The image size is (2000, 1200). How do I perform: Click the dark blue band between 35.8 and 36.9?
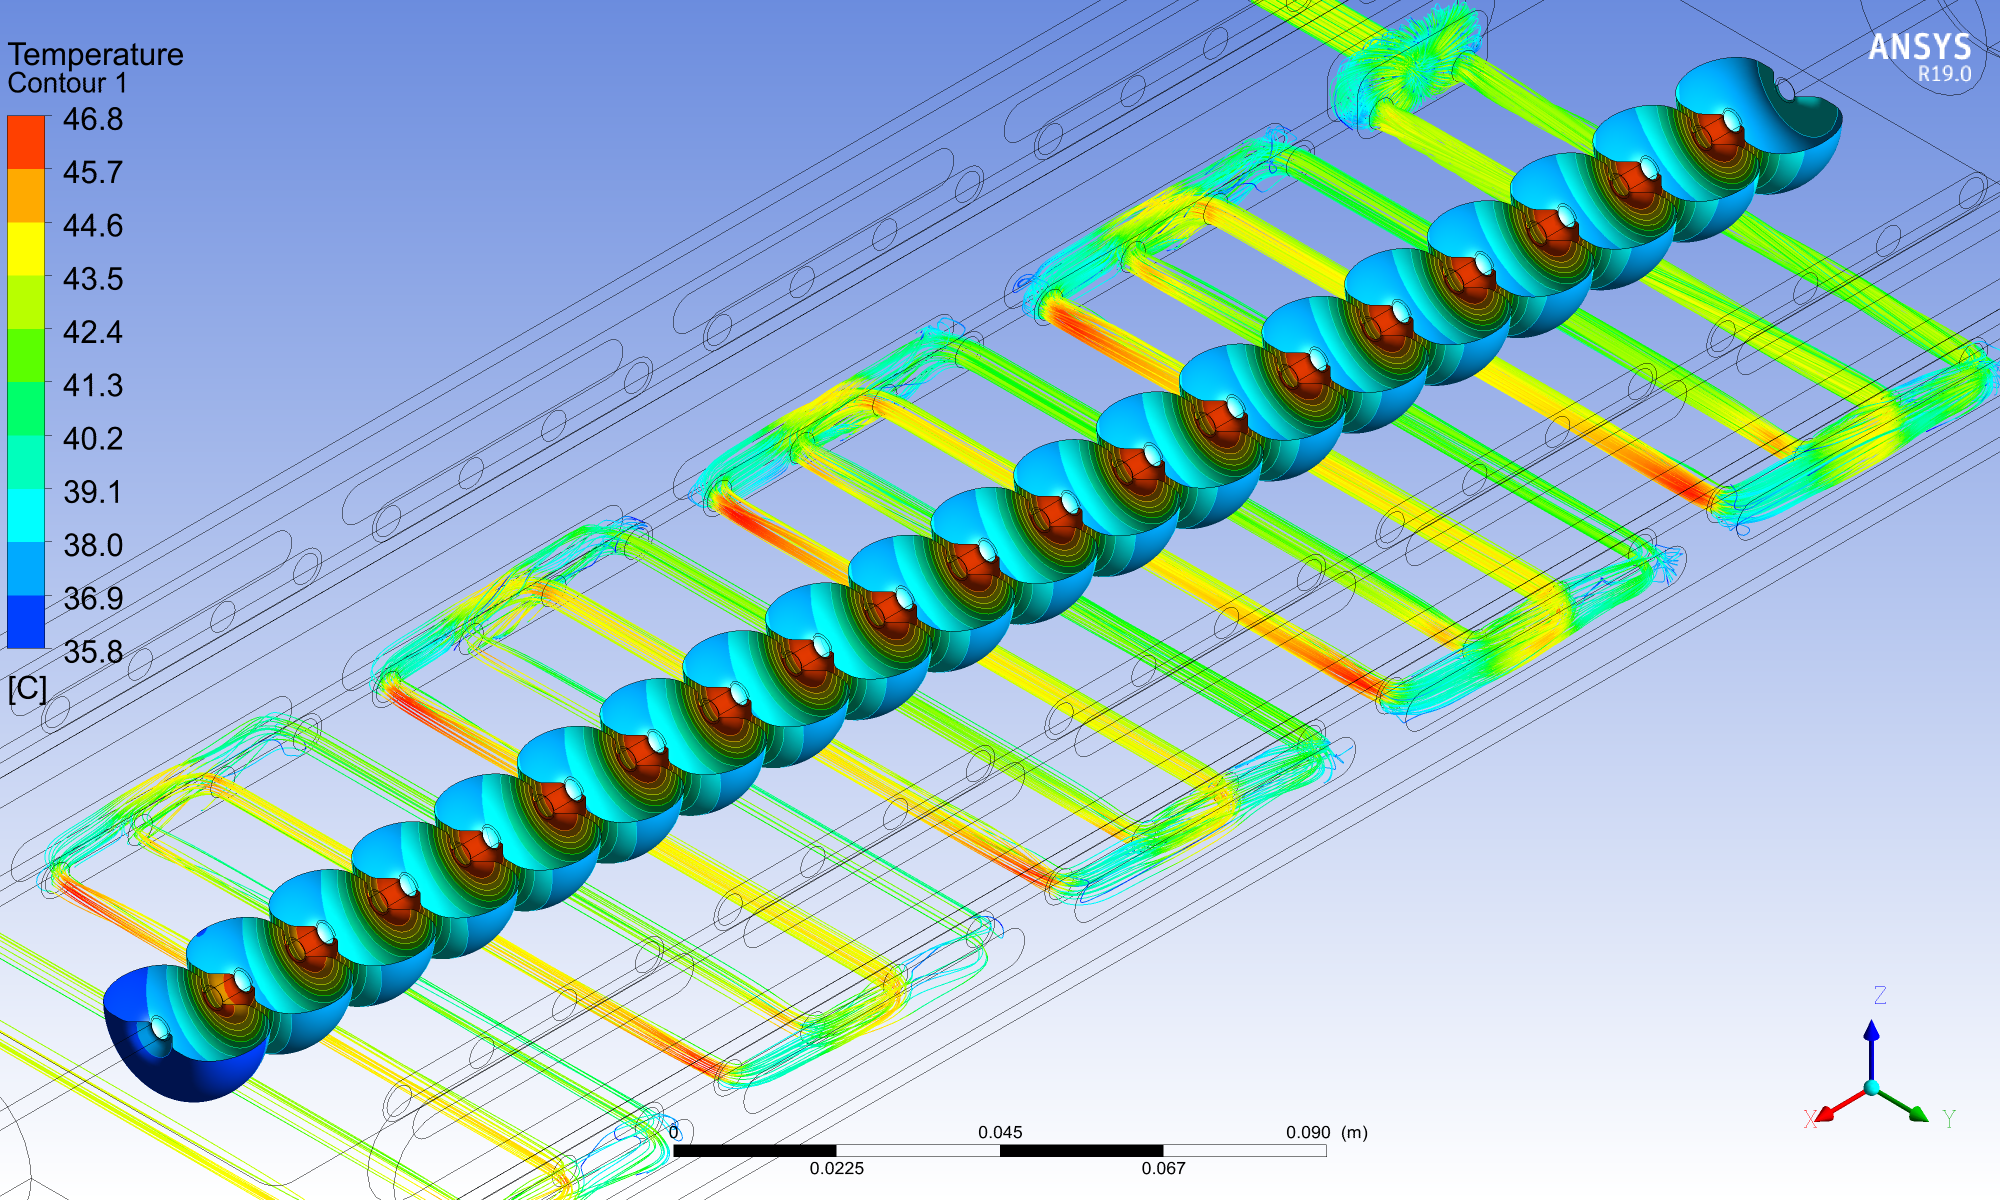pos(26,621)
